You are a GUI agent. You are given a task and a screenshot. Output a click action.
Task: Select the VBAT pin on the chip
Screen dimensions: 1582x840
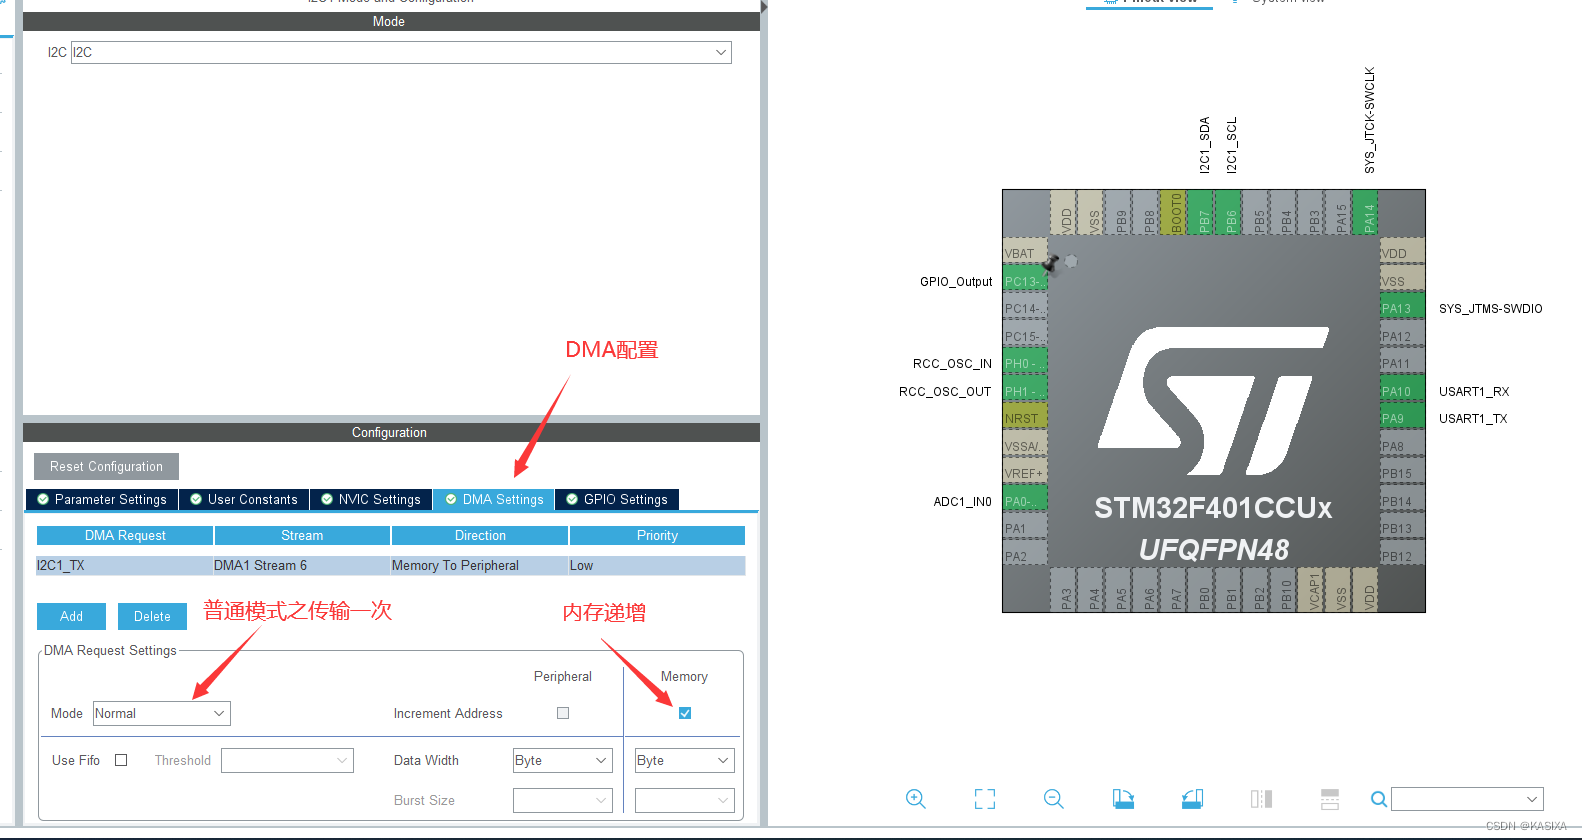(x=1025, y=253)
